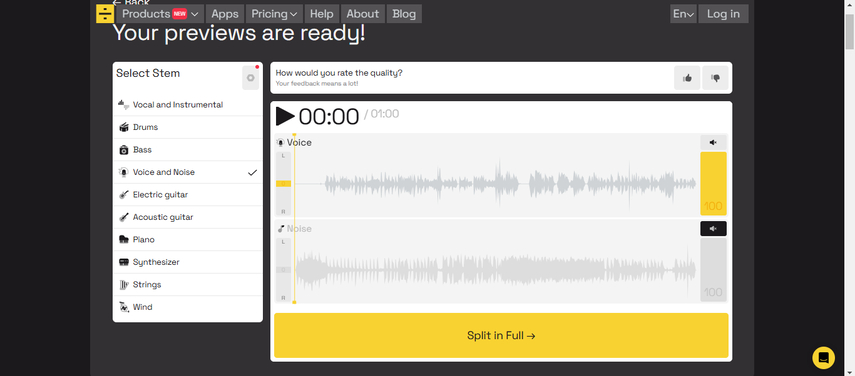The image size is (855, 376).
Task: Expand the Products dropdown menu
Action: pos(160,14)
